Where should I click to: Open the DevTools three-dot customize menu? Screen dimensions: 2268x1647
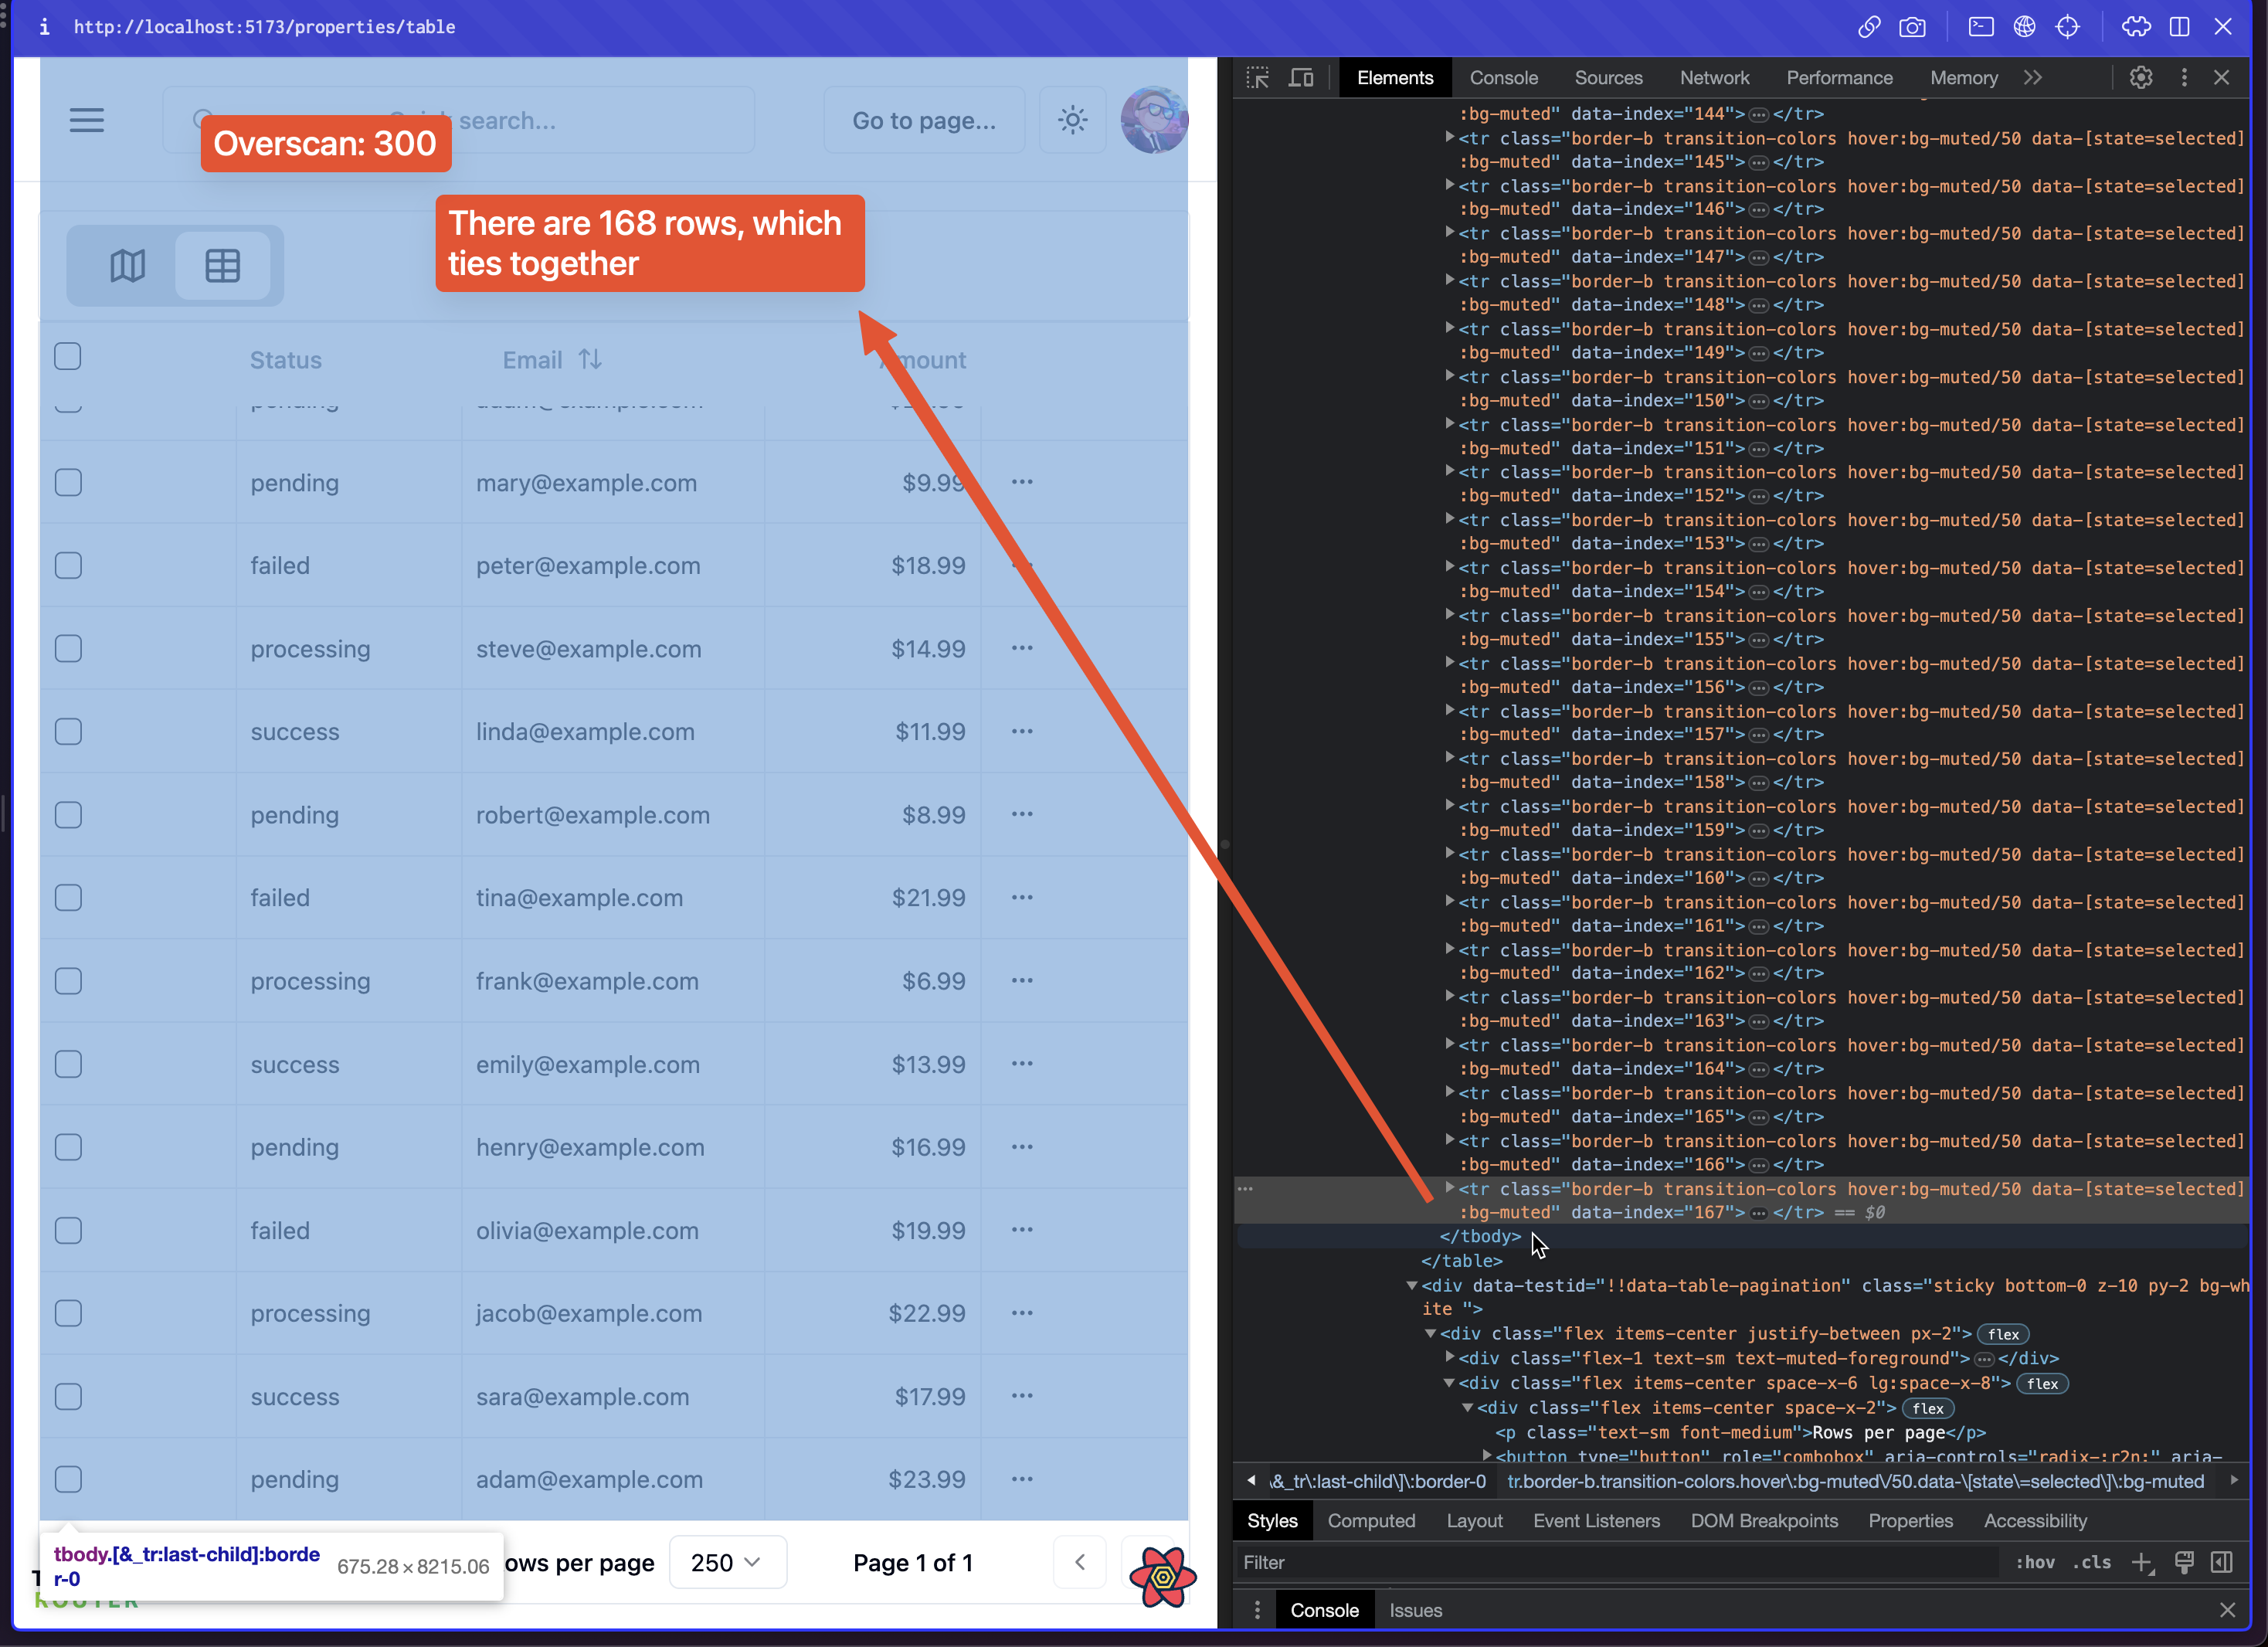[2184, 78]
